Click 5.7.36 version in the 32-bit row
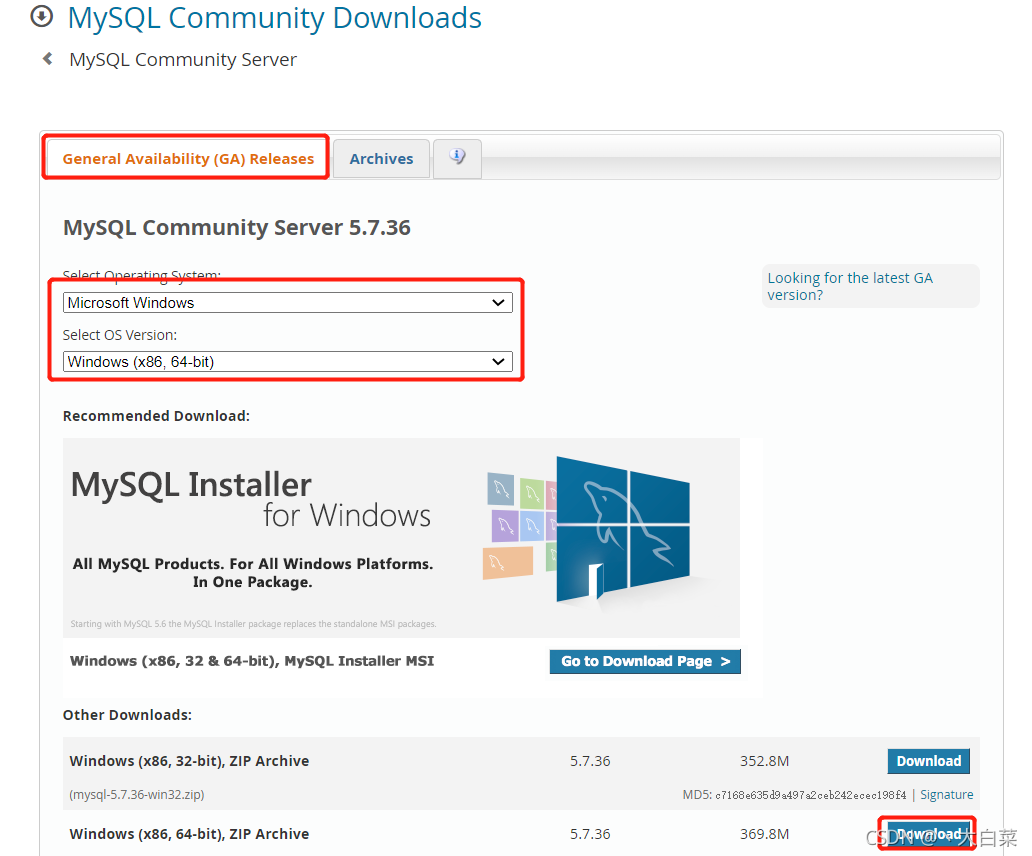 point(590,761)
